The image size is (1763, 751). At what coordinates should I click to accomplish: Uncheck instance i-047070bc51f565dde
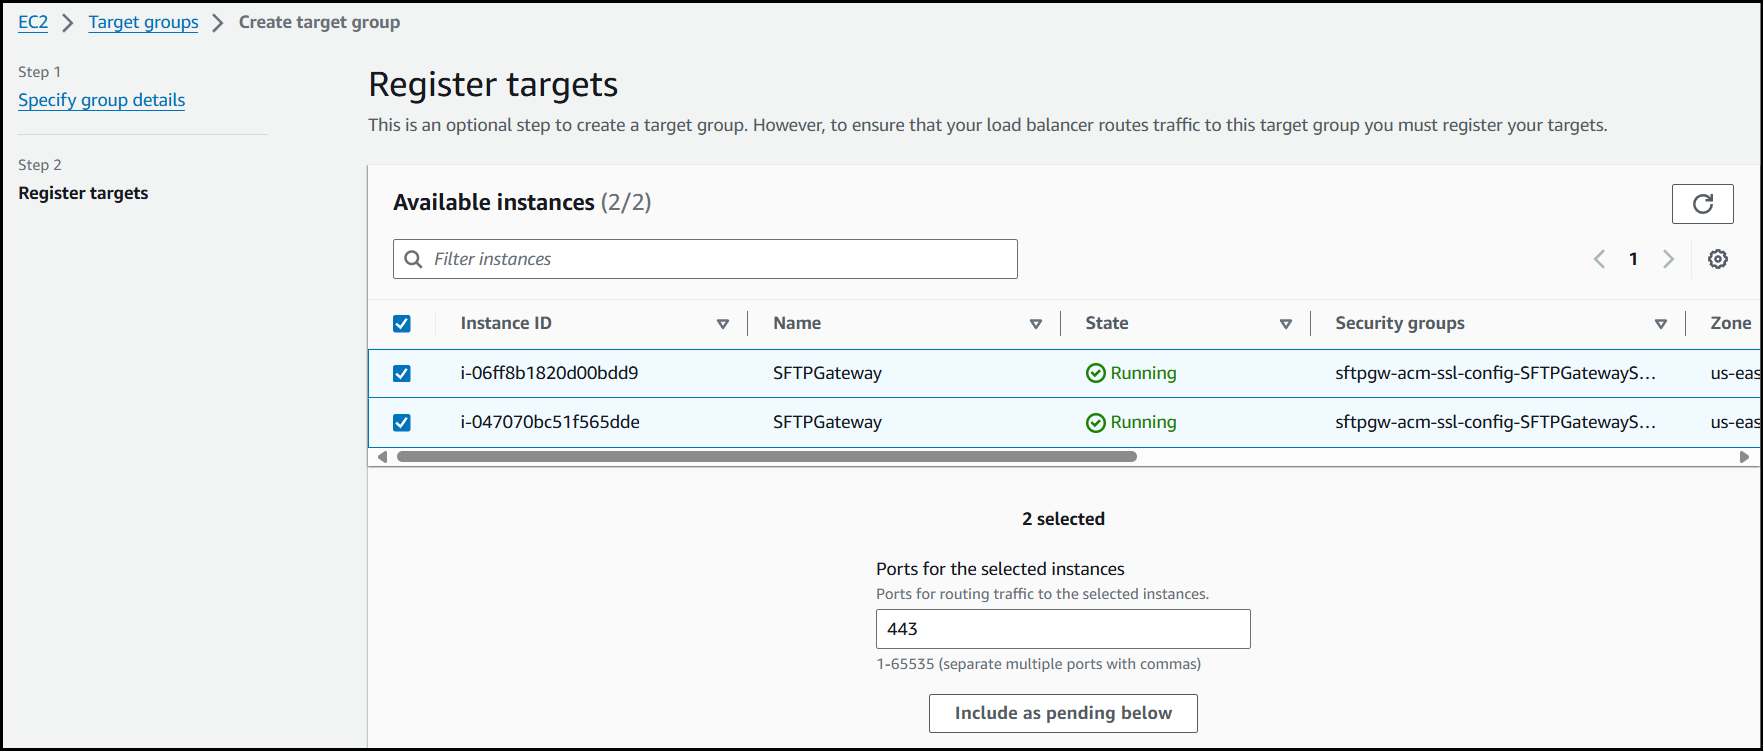(x=402, y=422)
